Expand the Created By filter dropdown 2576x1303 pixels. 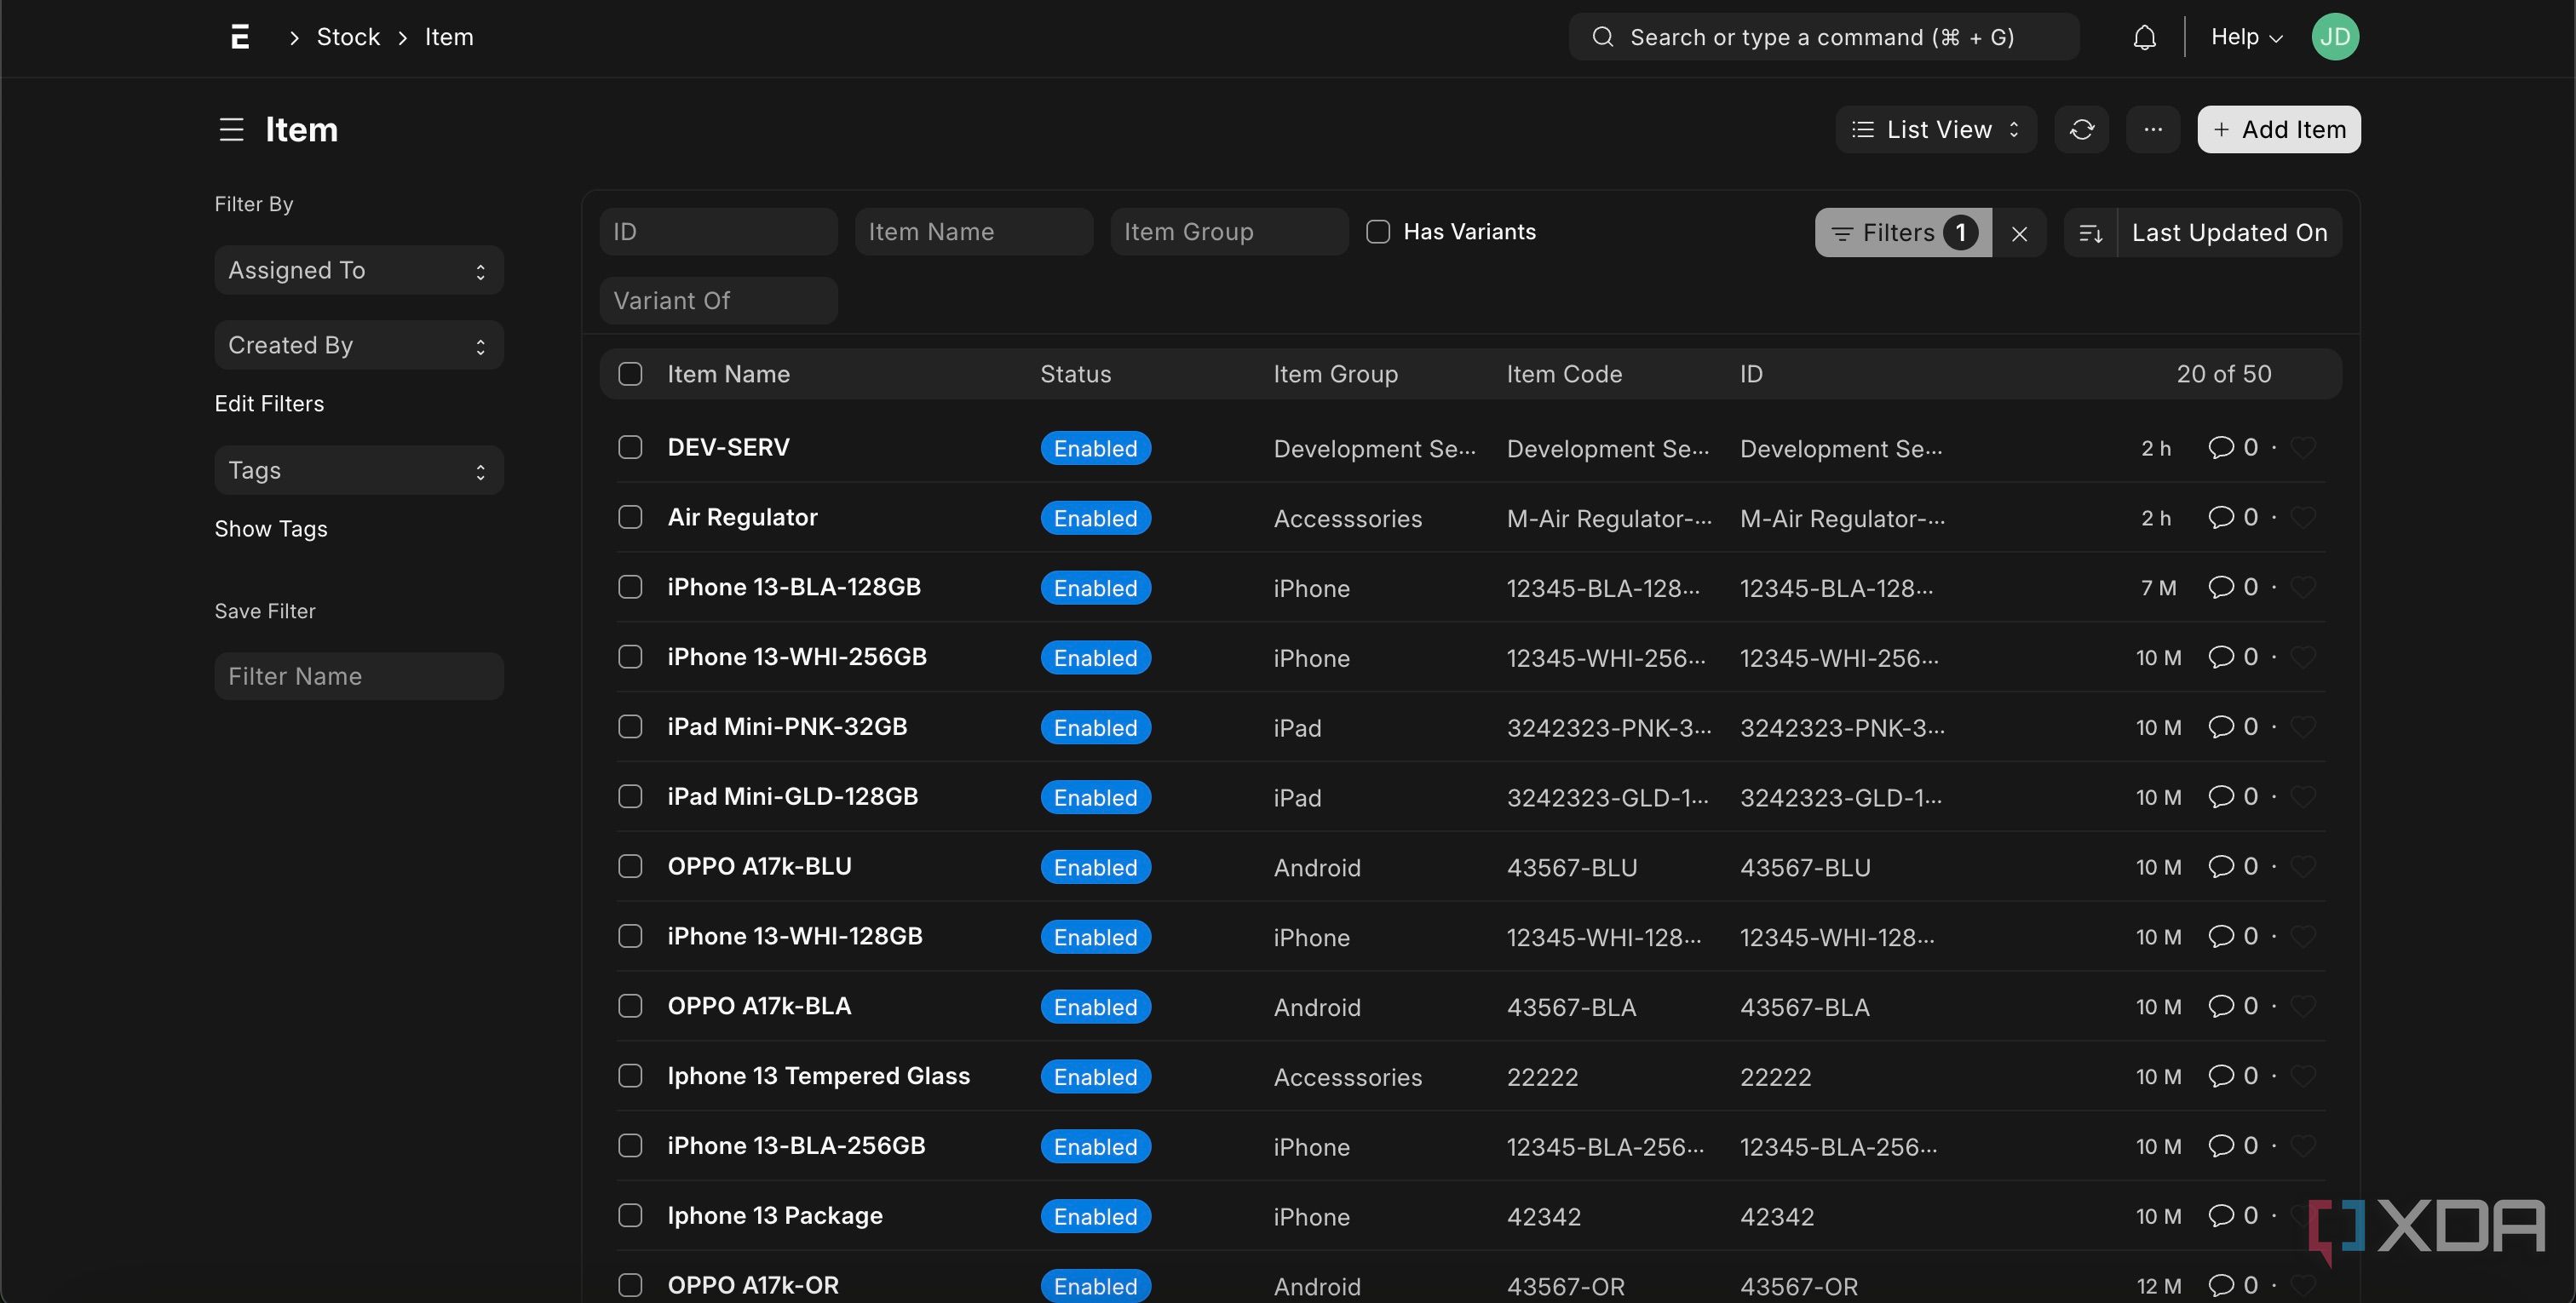click(358, 345)
